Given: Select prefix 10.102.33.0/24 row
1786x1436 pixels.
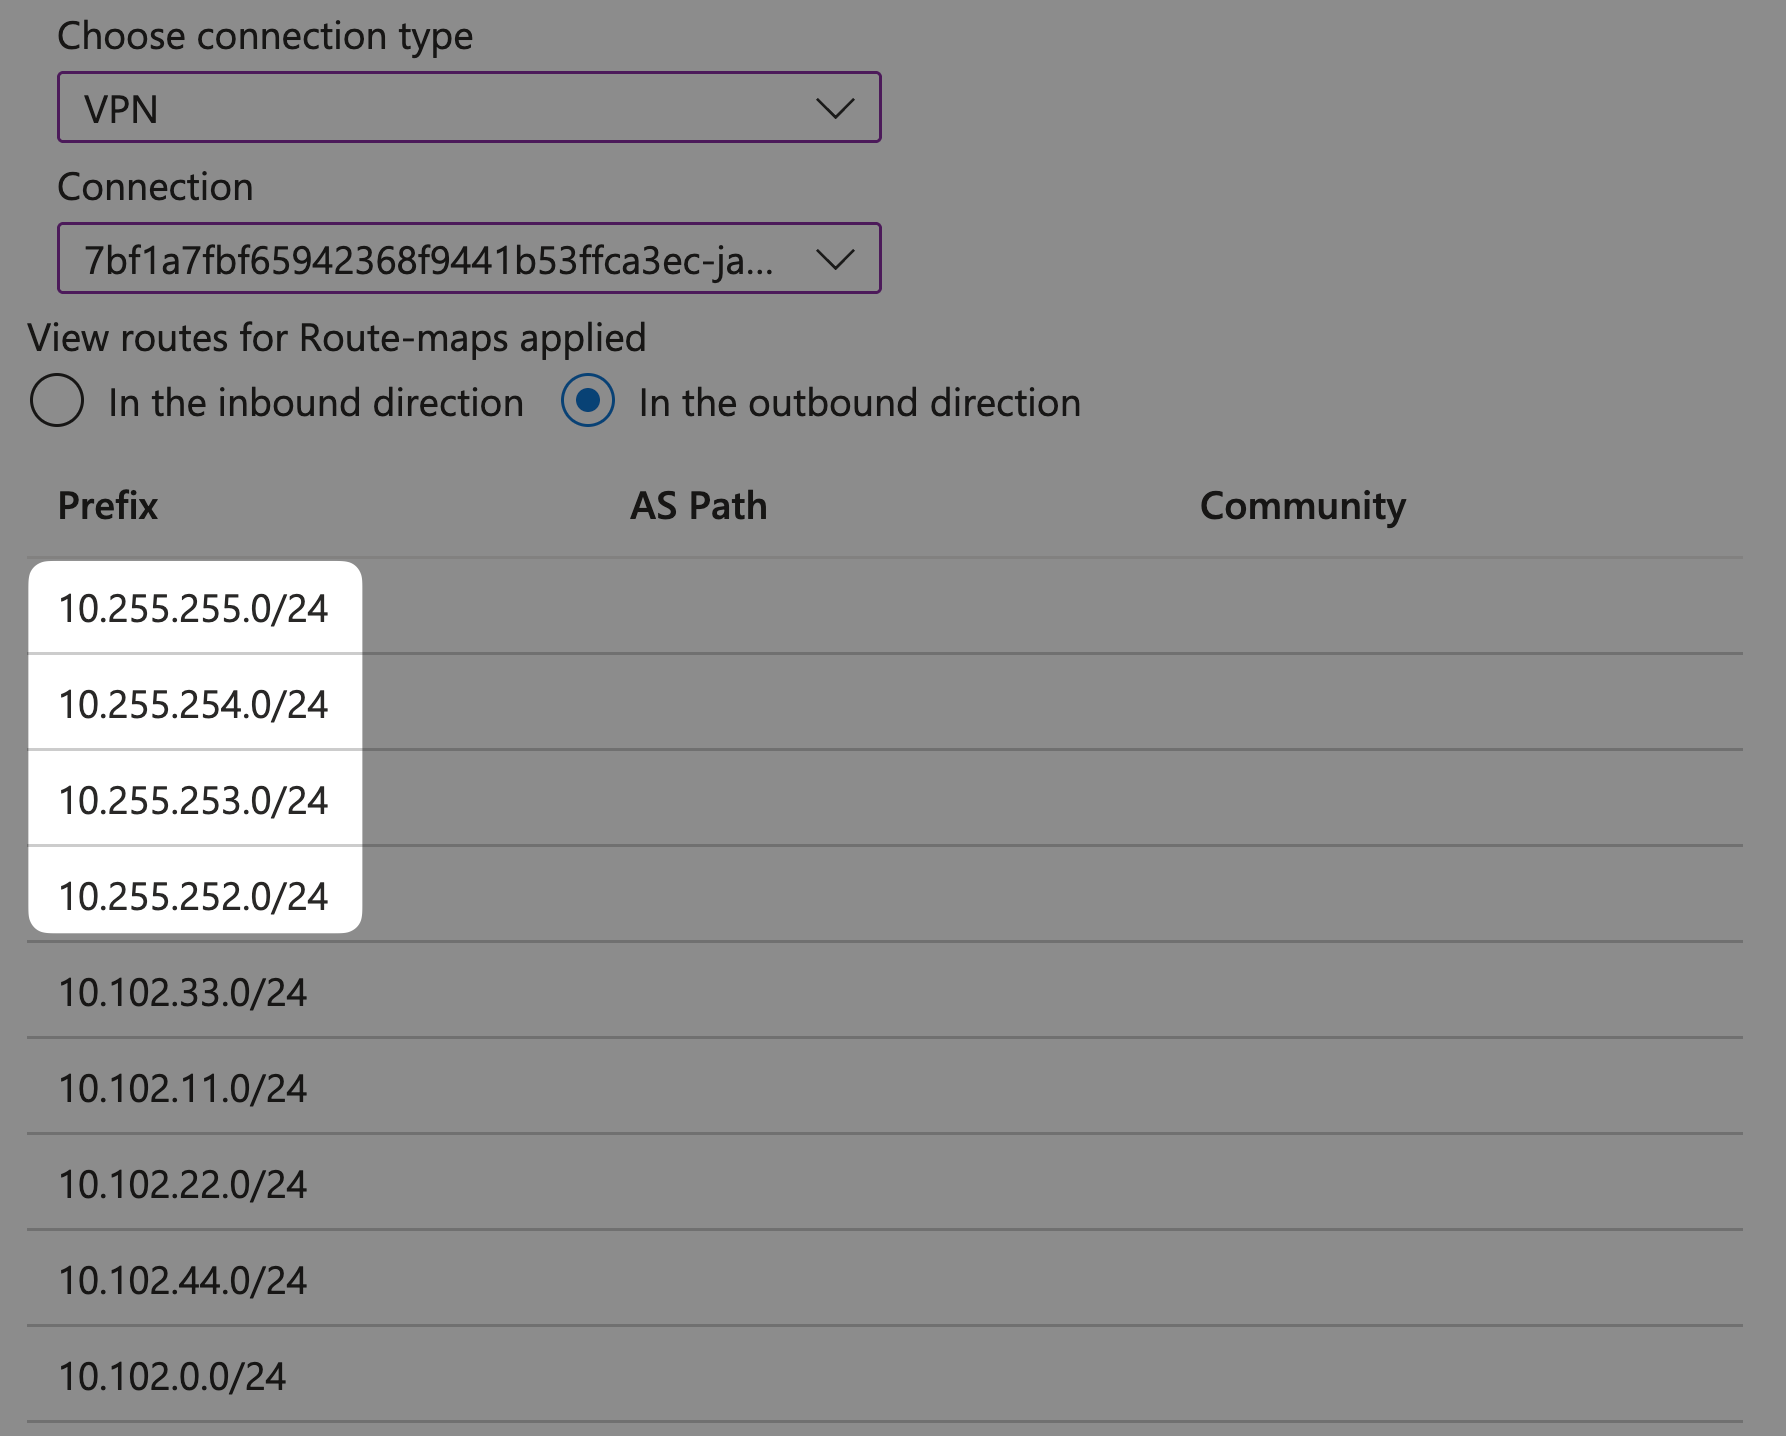Looking at the screenshot, I should click(x=885, y=991).
